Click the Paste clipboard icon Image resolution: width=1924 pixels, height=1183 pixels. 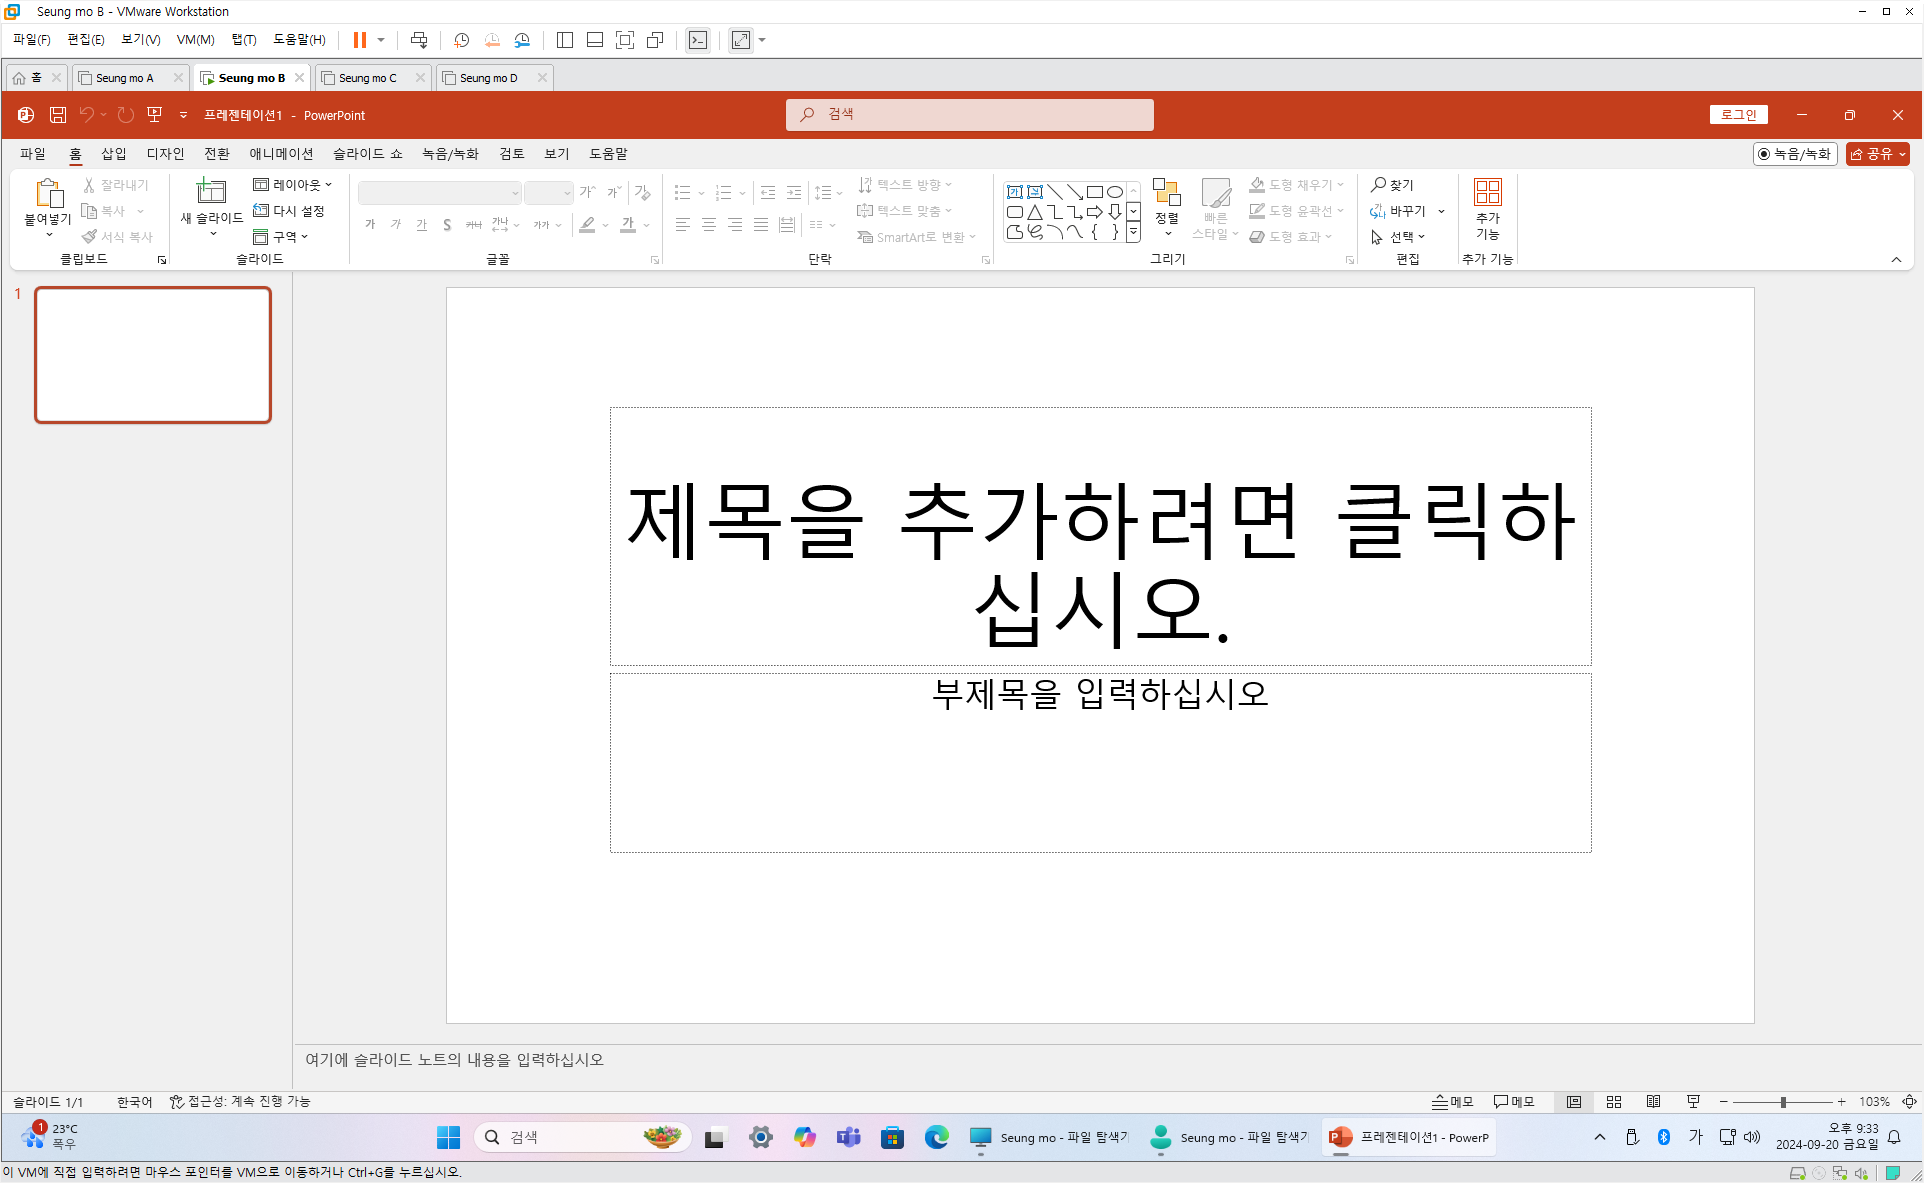click(48, 193)
